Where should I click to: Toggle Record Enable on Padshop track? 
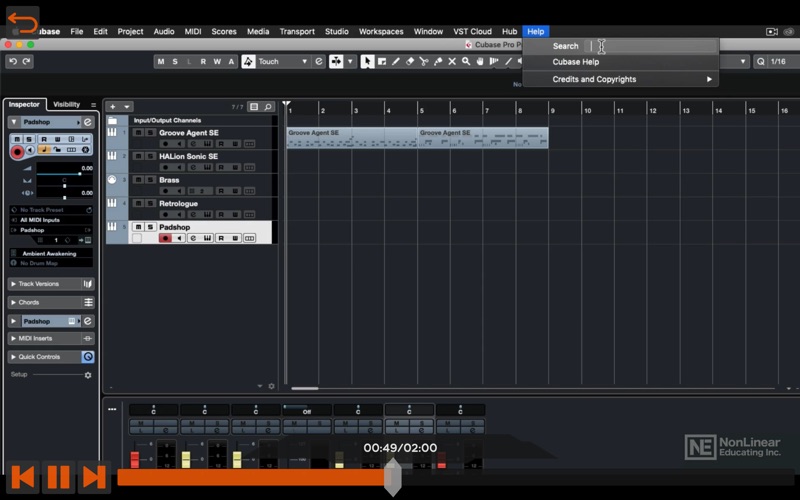(x=165, y=238)
